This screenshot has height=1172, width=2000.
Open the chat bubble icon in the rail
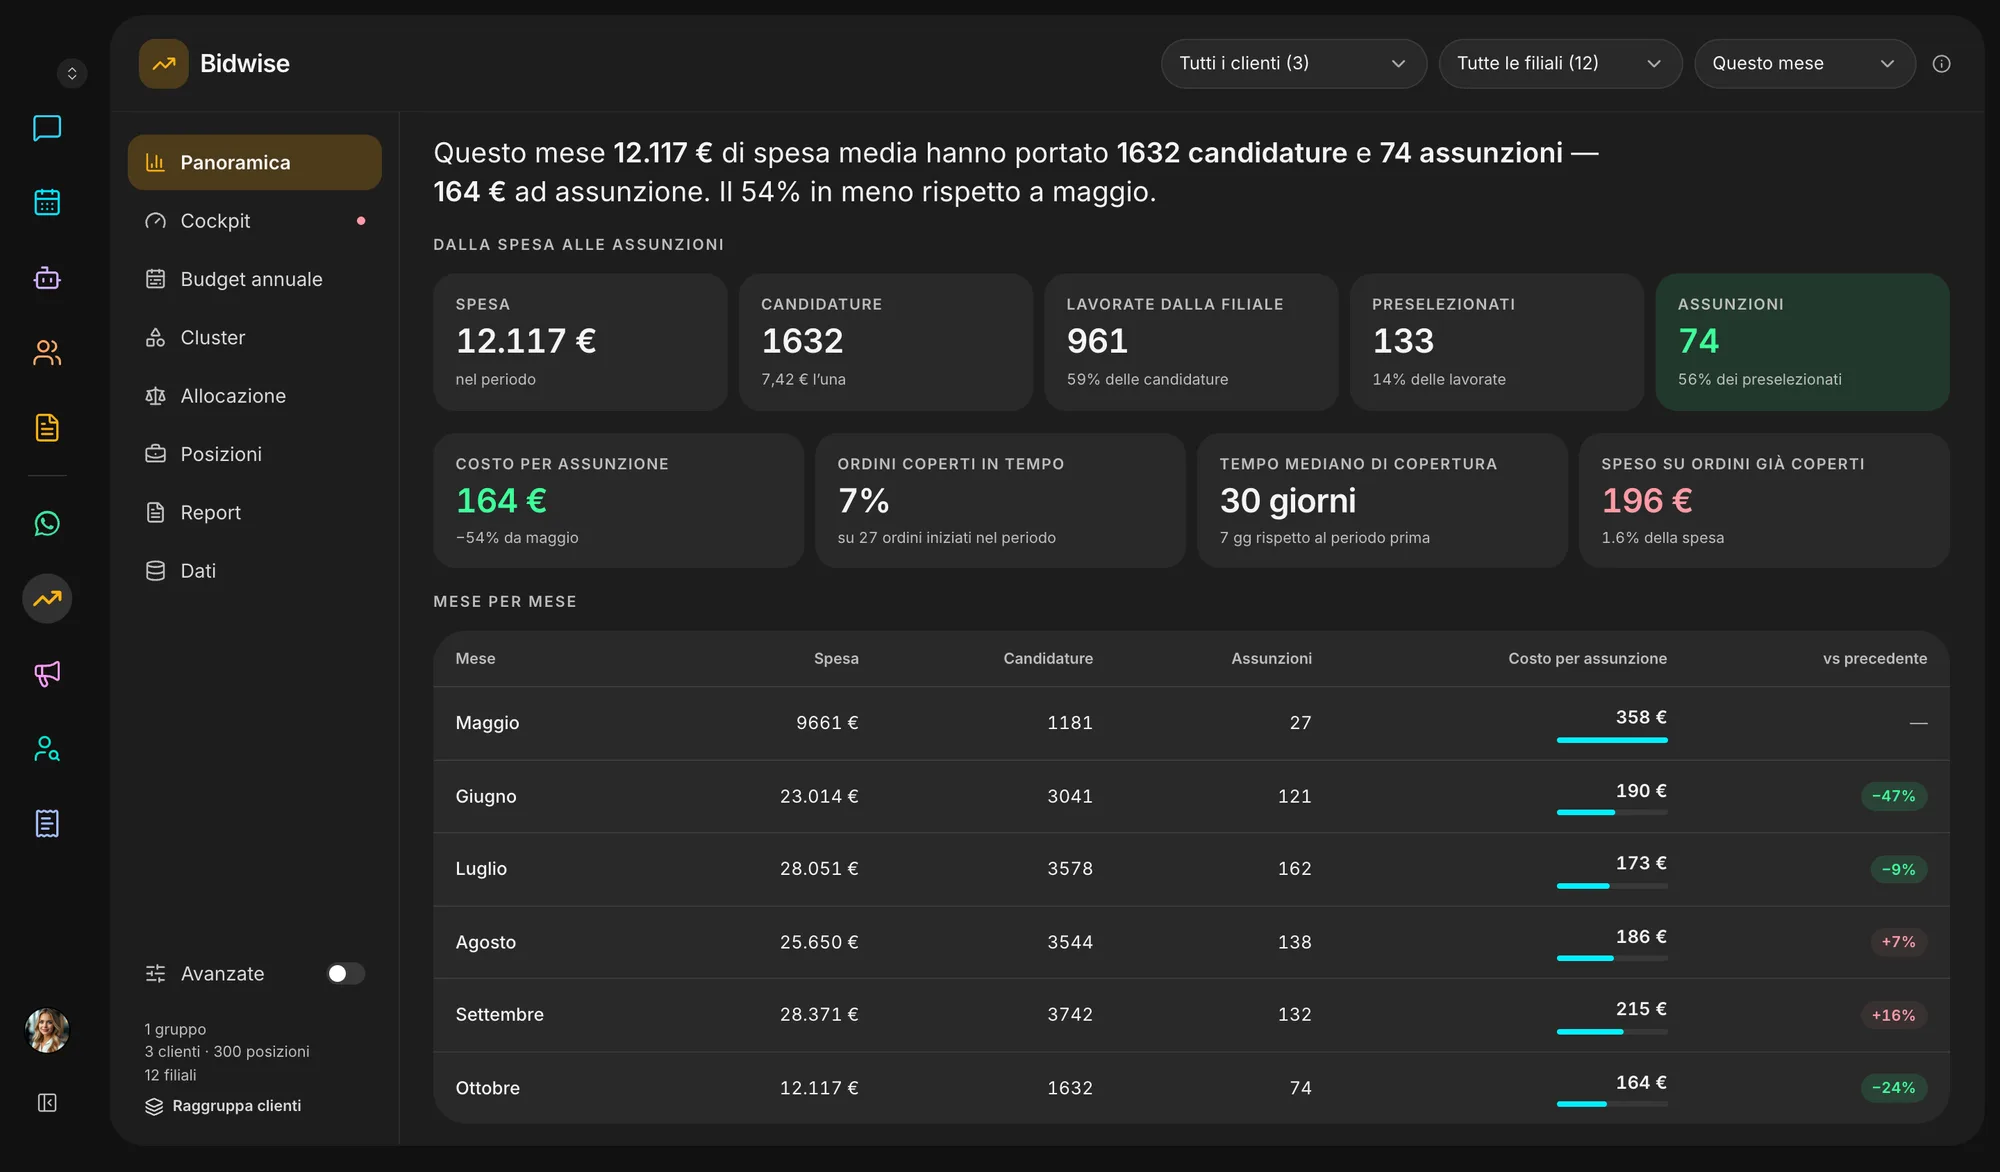pos(47,128)
